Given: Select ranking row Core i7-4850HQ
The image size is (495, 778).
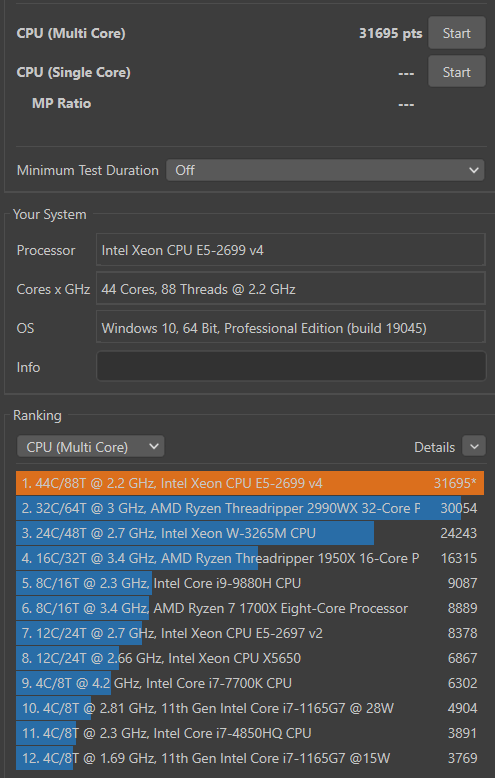Looking at the screenshot, I should coord(250,733).
